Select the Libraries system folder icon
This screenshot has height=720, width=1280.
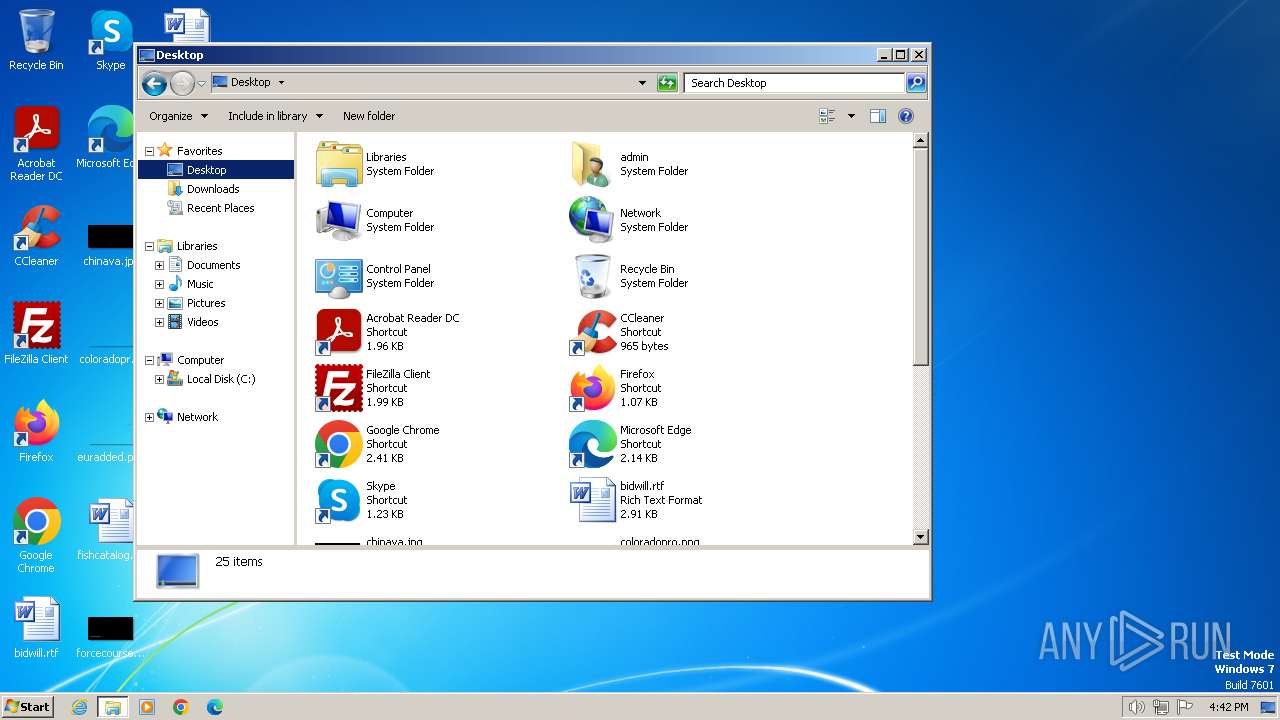(x=338, y=164)
